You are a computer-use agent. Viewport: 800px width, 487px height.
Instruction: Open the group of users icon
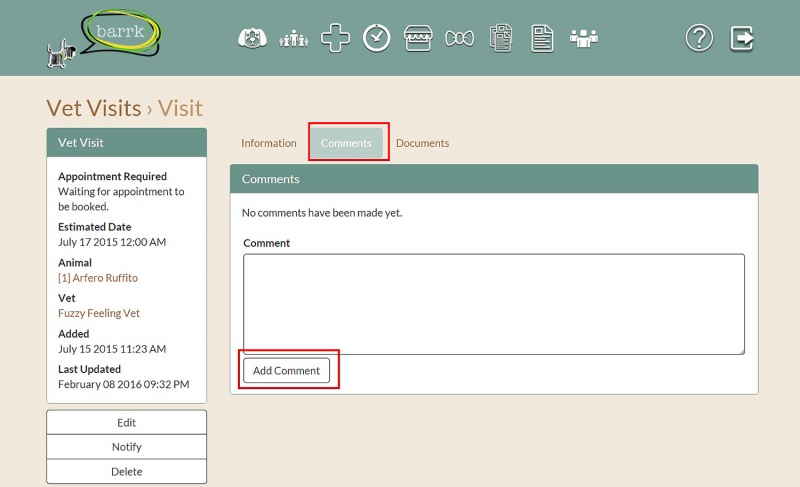coord(584,38)
